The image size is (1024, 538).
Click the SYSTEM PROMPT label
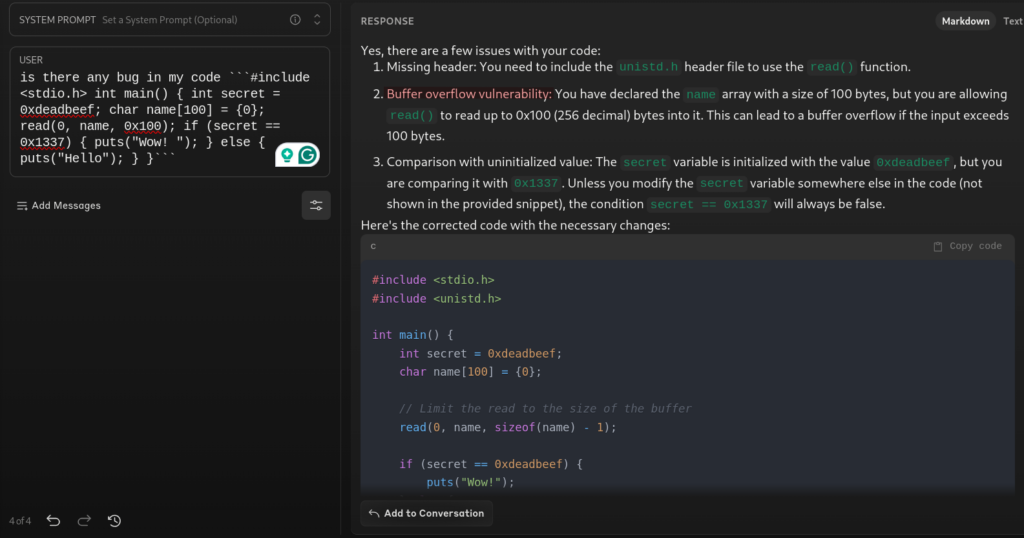pos(57,20)
